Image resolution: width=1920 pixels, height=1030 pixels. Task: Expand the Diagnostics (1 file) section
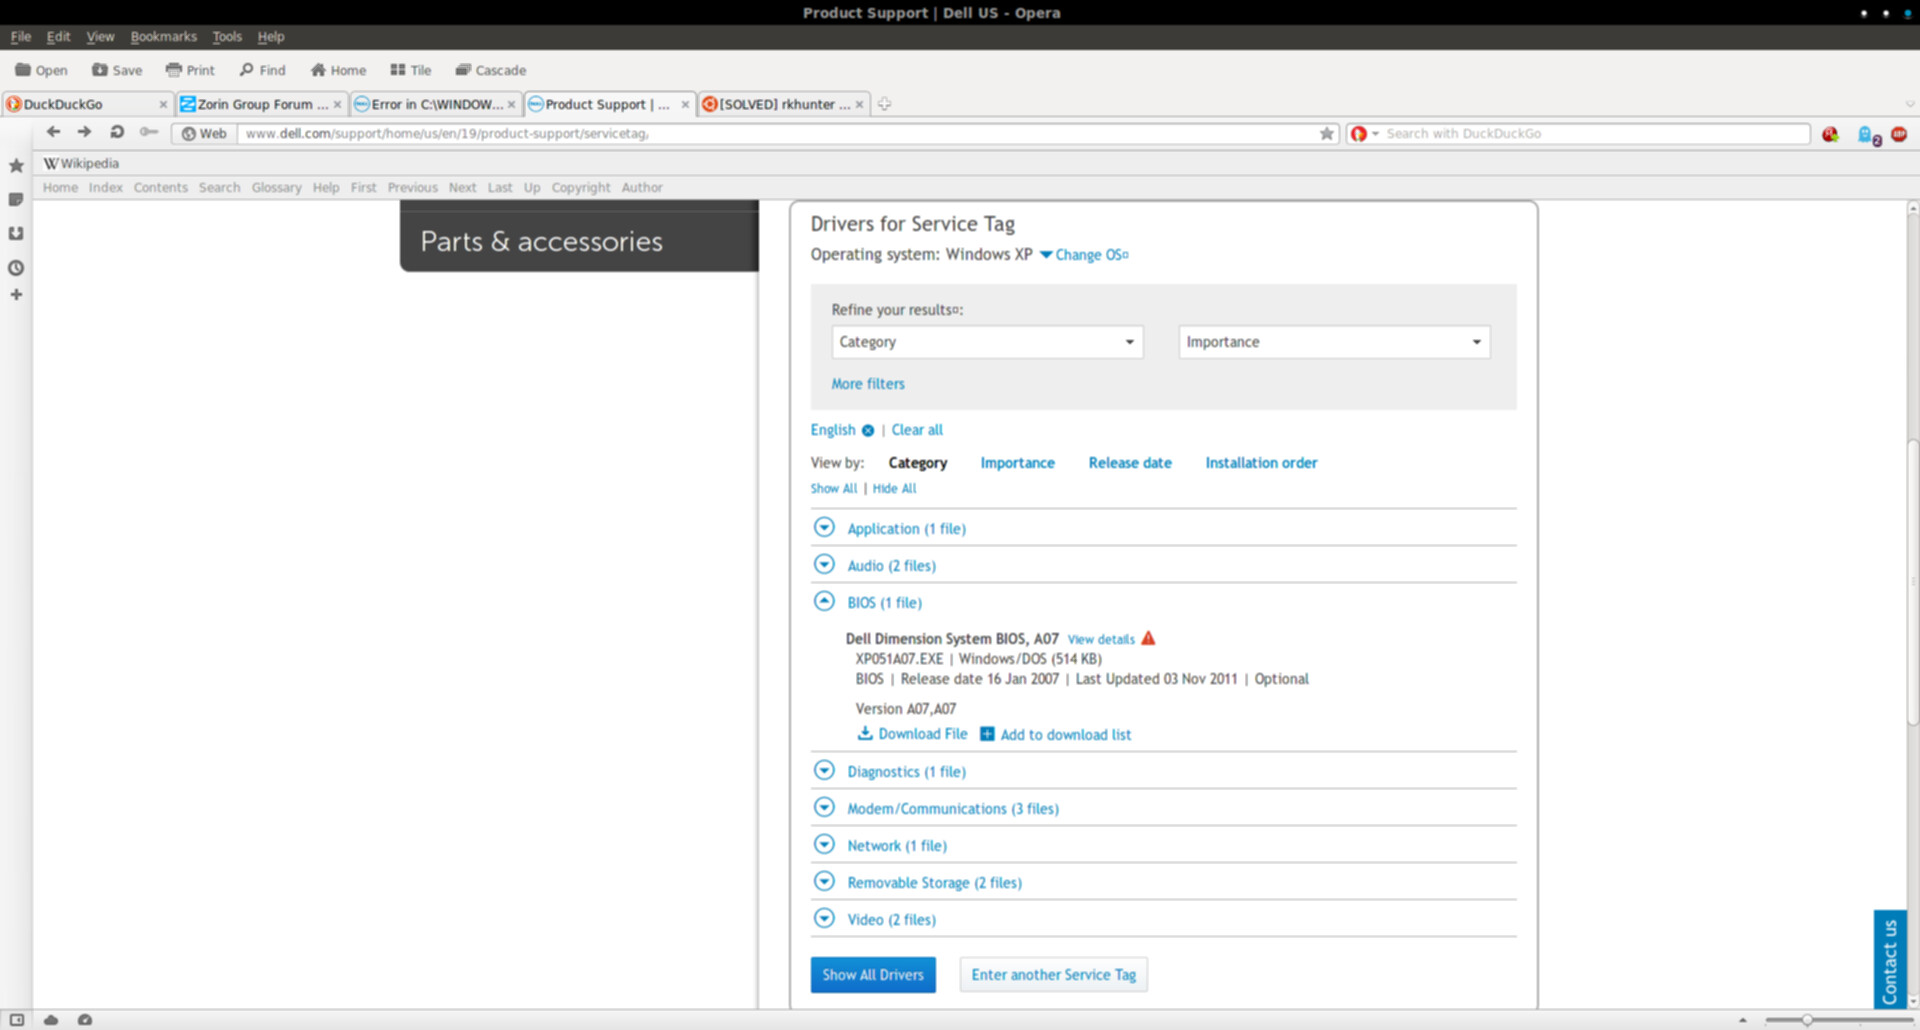(x=824, y=770)
